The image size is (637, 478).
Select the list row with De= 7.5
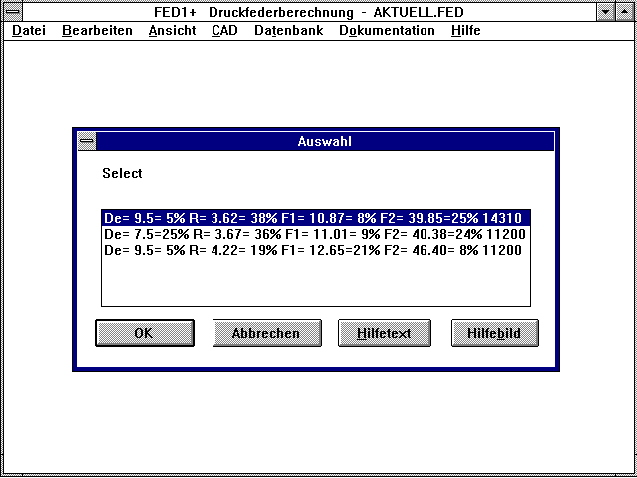(x=315, y=233)
